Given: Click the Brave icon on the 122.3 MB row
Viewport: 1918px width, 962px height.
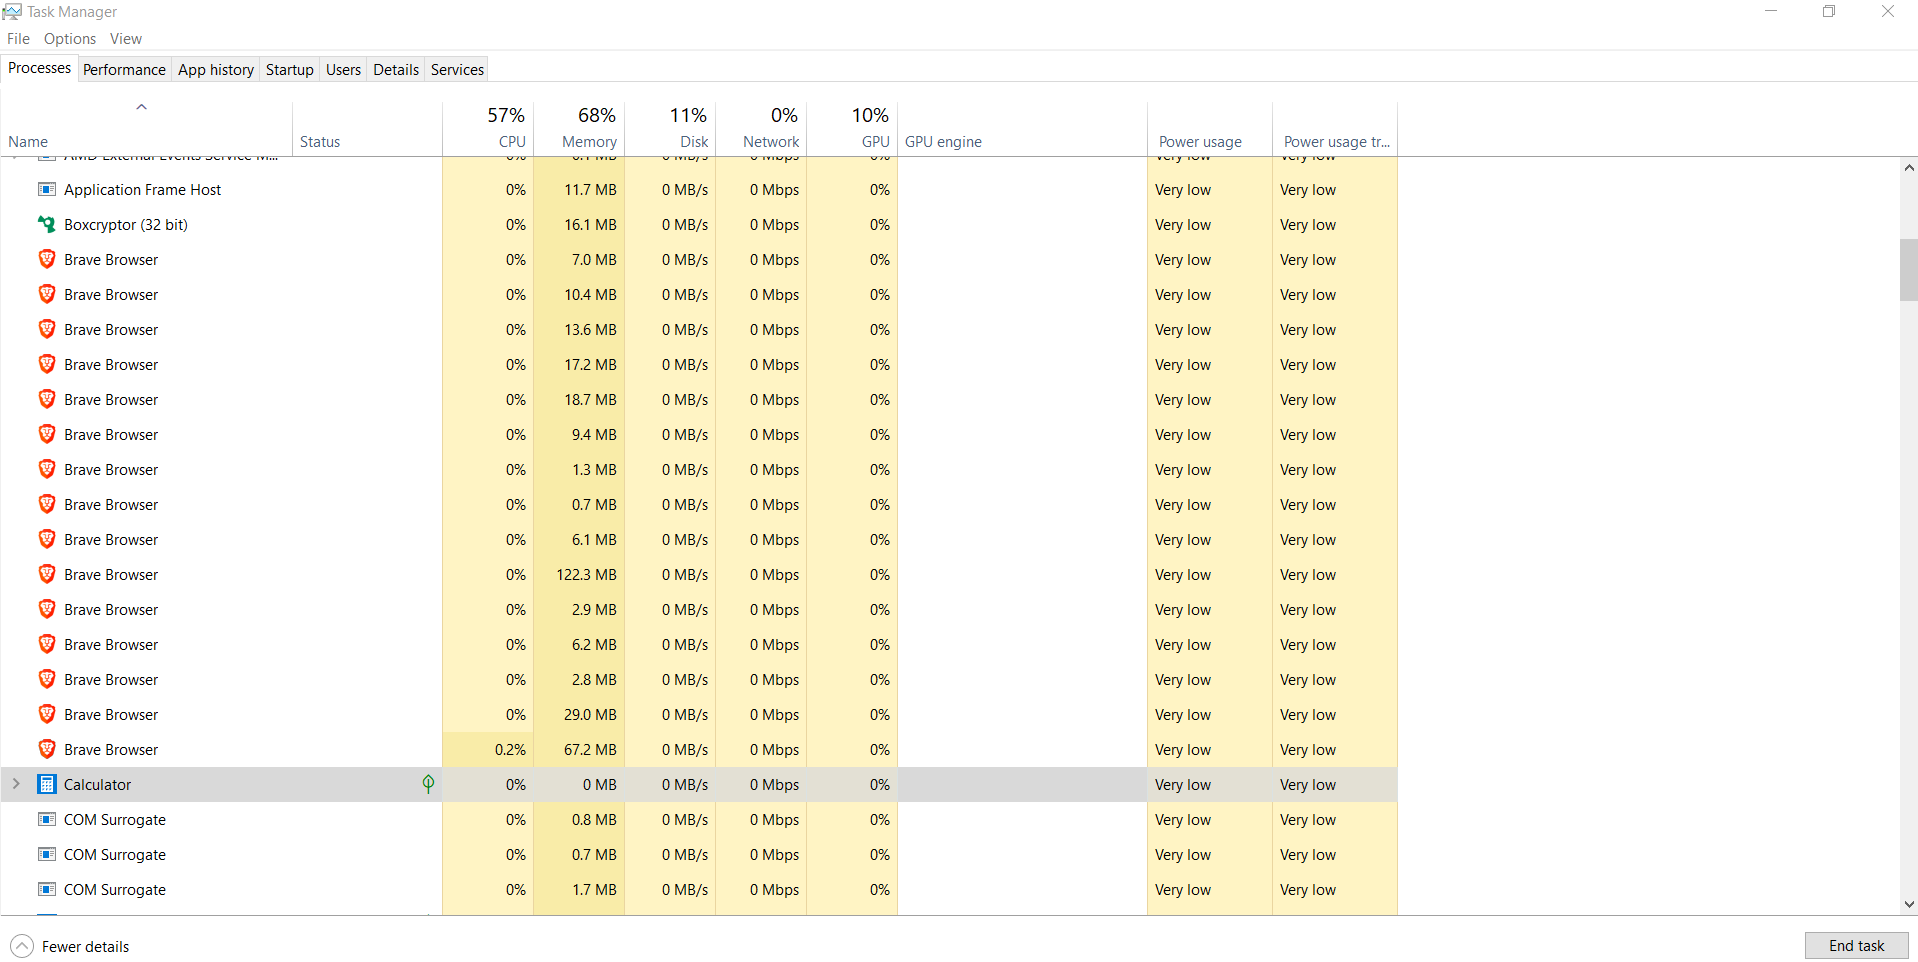Looking at the screenshot, I should [46, 574].
